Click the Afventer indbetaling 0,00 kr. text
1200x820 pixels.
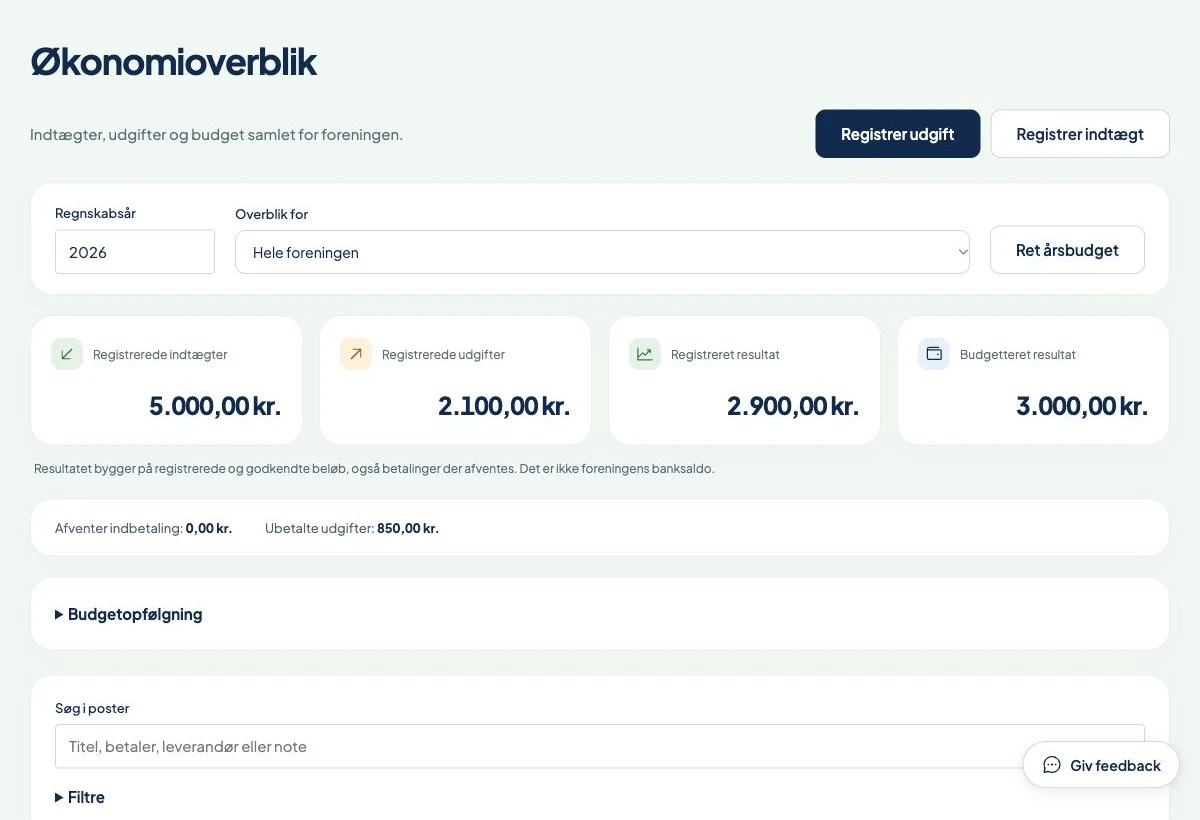pyautogui.click(x=143, y=528)
